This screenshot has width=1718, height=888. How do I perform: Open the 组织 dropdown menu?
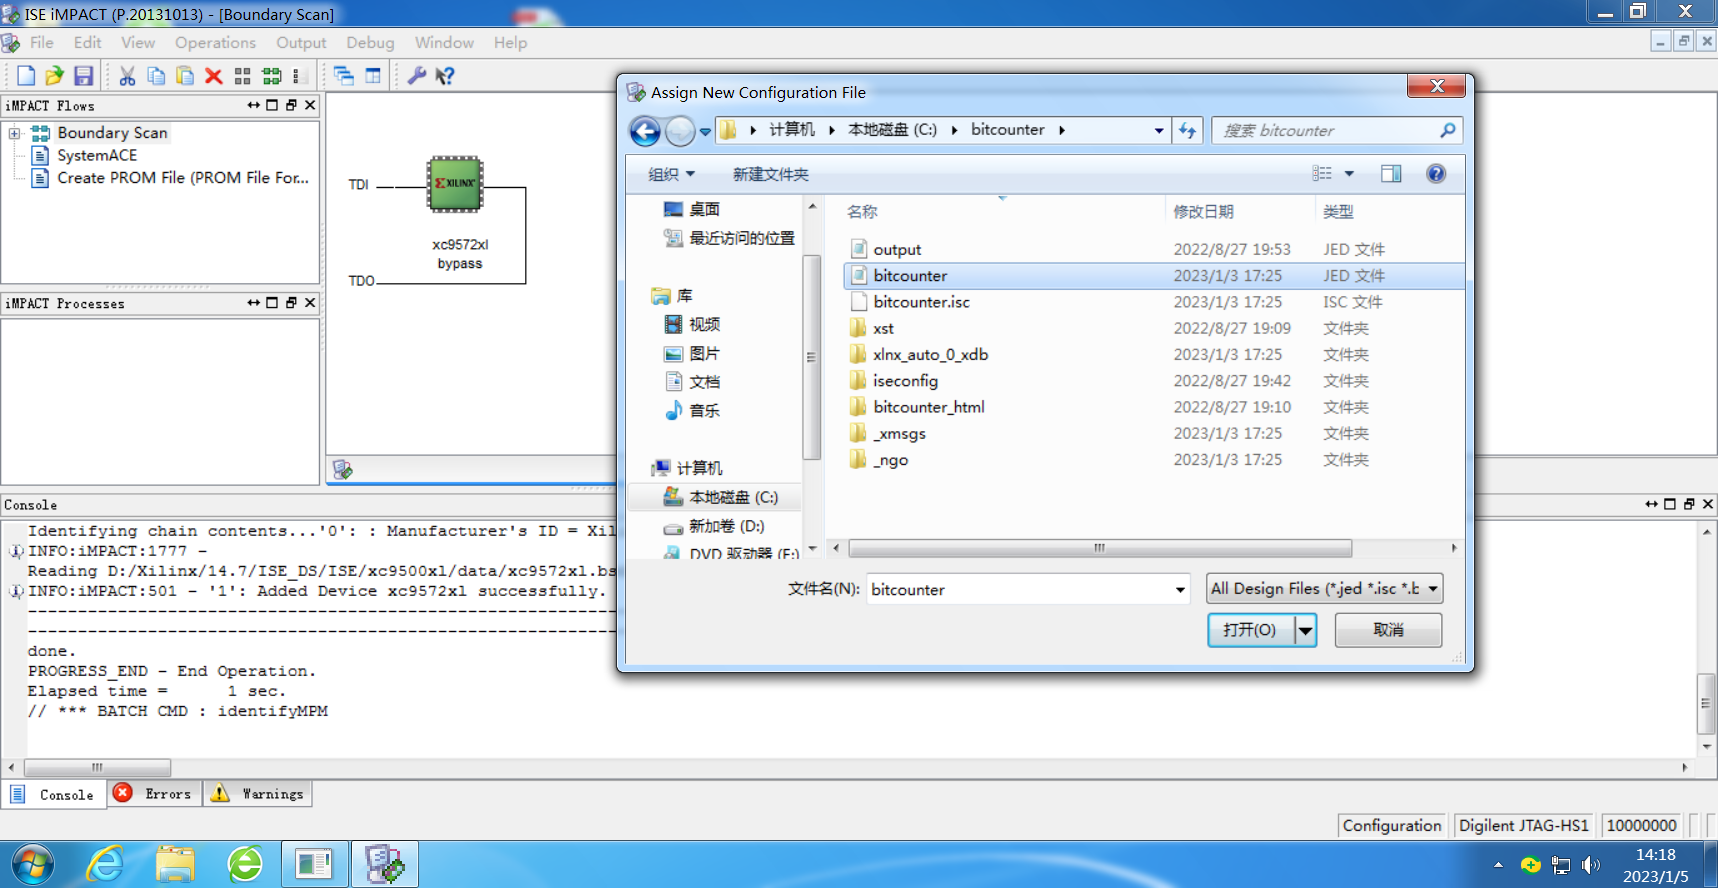coord(671,174)
